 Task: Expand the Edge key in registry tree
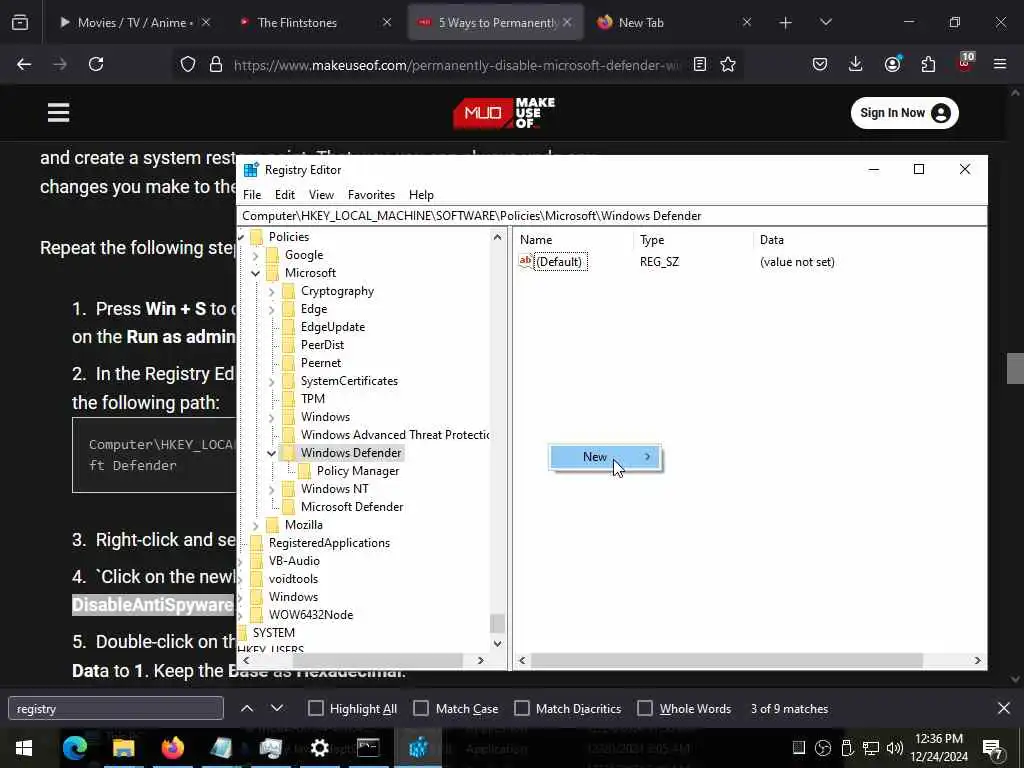pyautogui.click(x=272, y=309)
